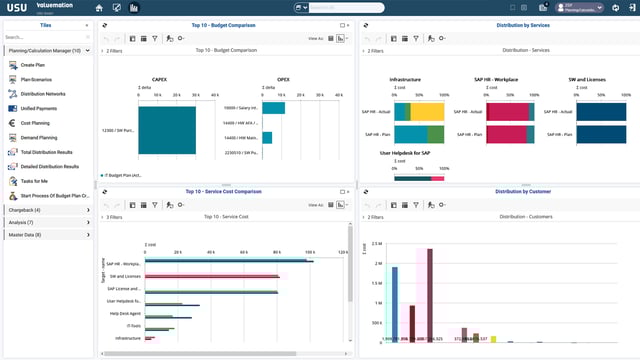Image resolution: width=640 pixels, height=360 pixels.
Task: Click filter icon in Budget Comparison toolbar
Action: click(155, 38)
